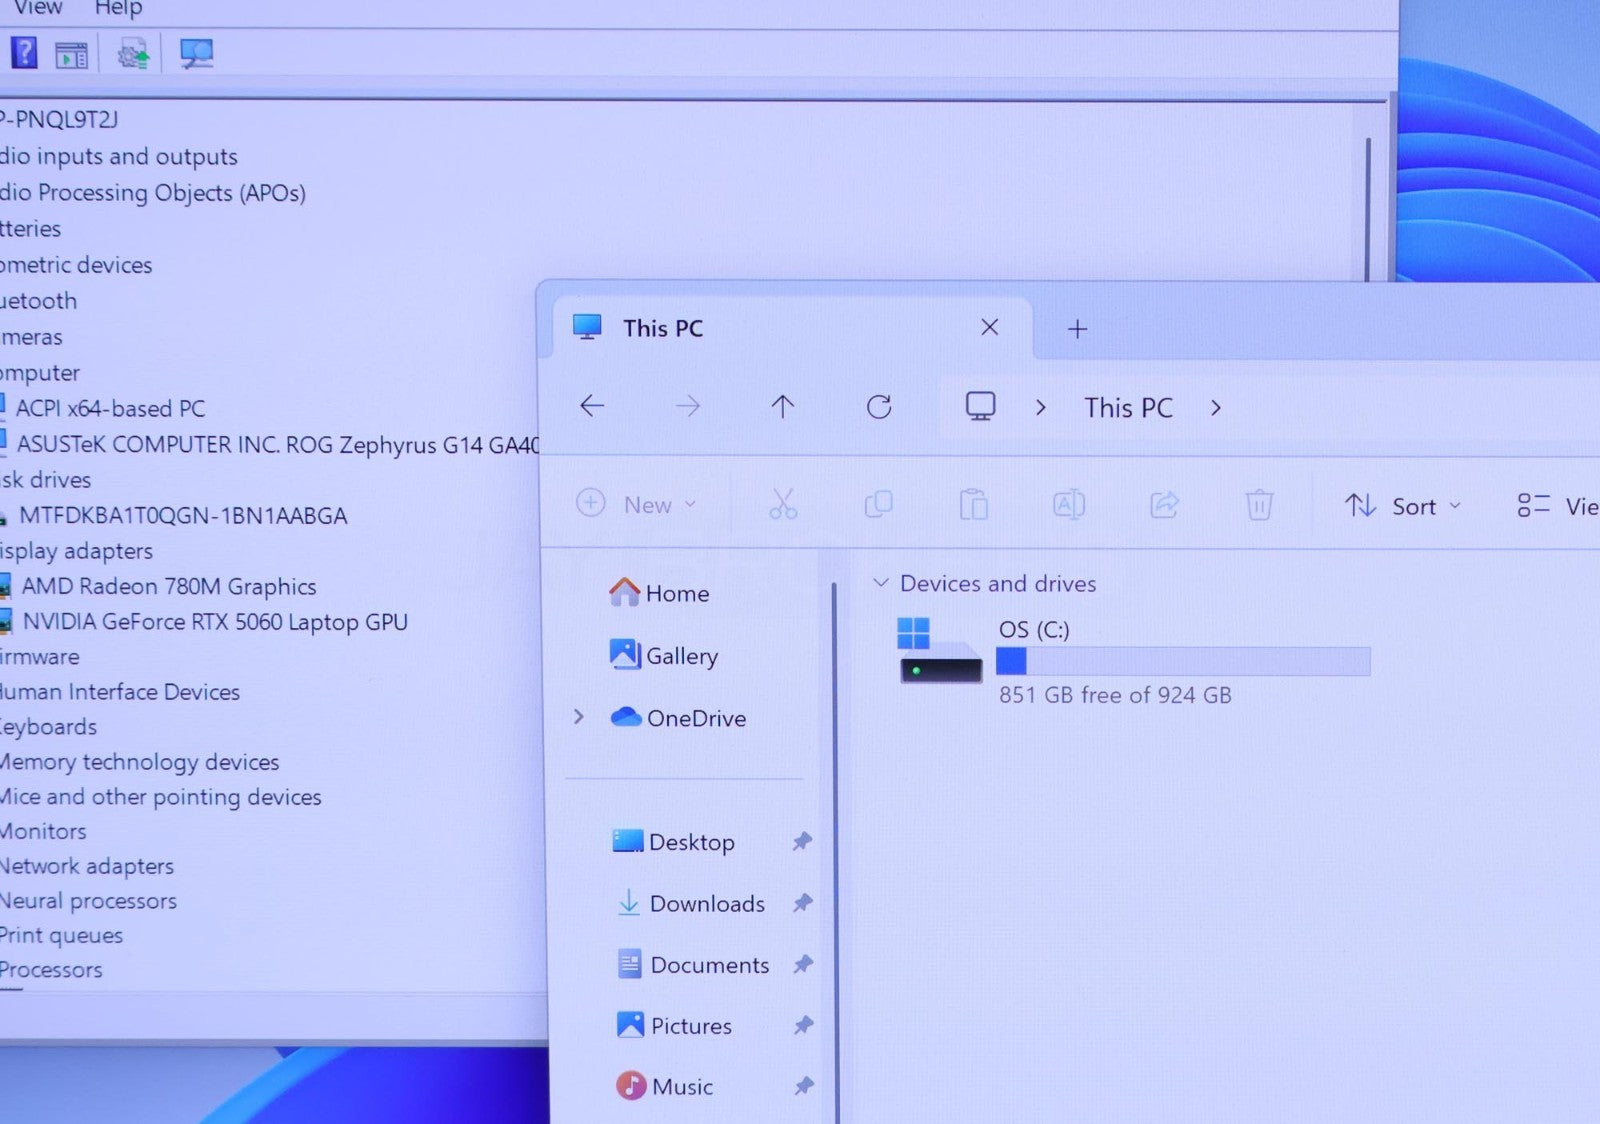Open the Help menu in Device Manager
This screenshot has height=1124, width=1600.
pos(118,9)
